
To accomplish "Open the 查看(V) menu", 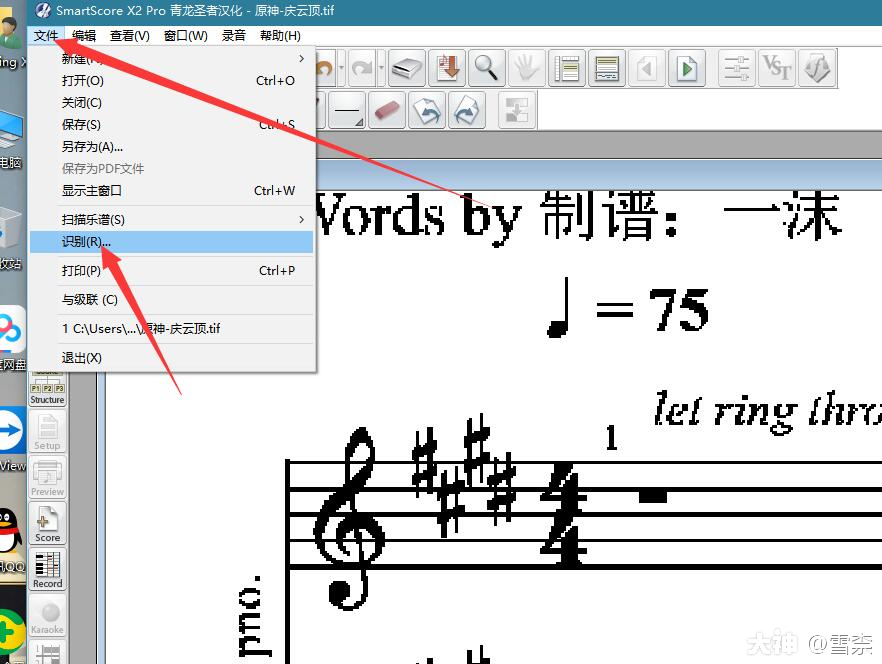I will pyautogui.click(x=129, y=36).
